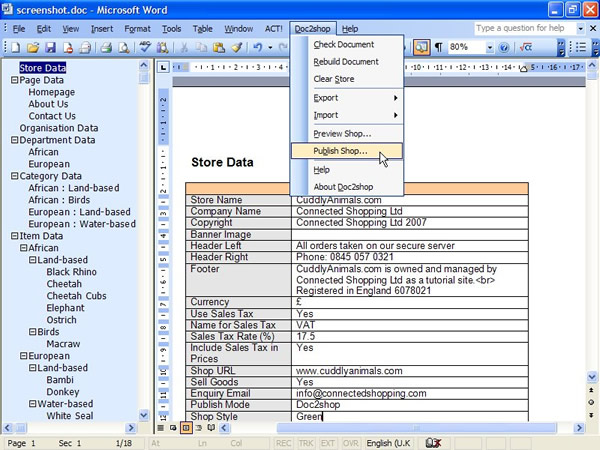The image size is (600, 450).
Task: Collapse Water-based node in document map
Action: pos(33,404)
